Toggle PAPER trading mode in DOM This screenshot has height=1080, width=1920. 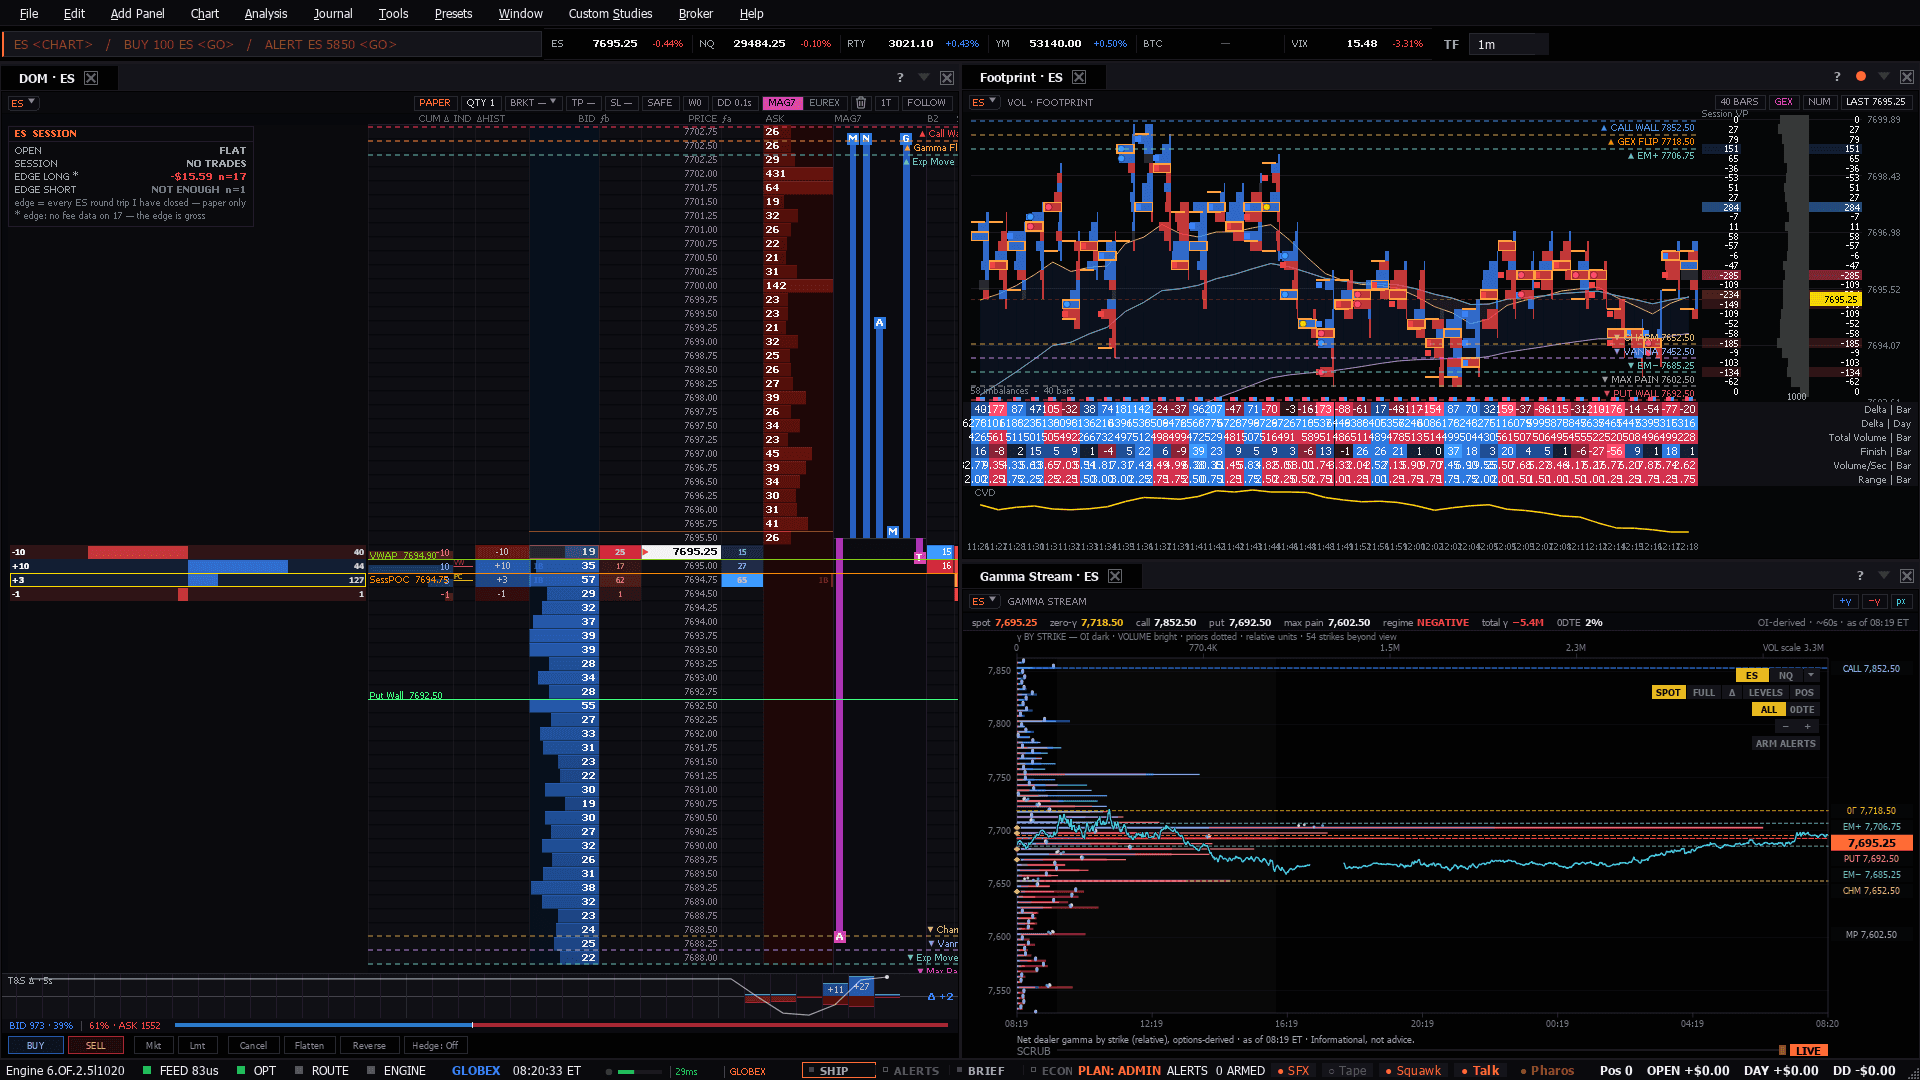(x=435, y=103)
